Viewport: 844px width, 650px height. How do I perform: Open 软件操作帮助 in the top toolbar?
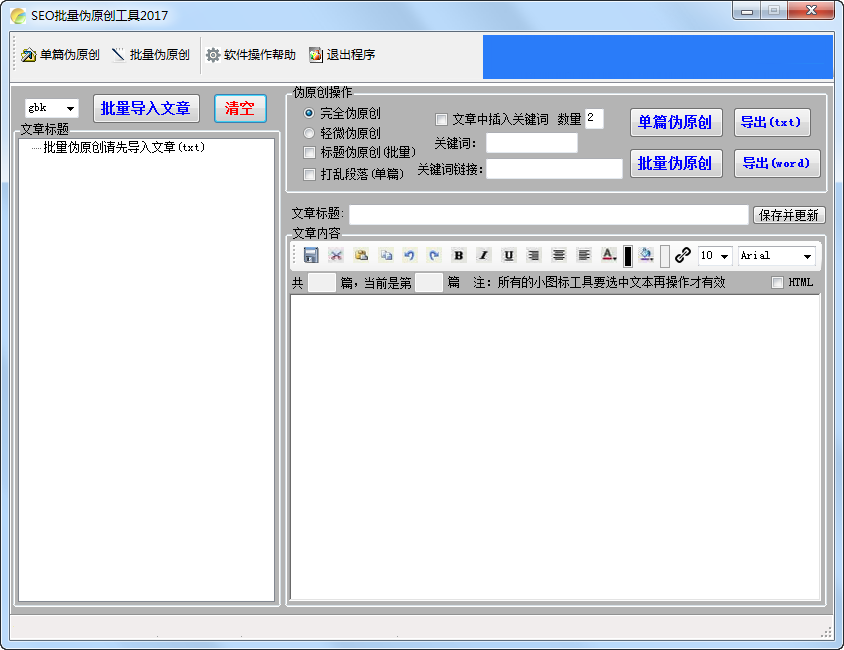pos(250,55)
